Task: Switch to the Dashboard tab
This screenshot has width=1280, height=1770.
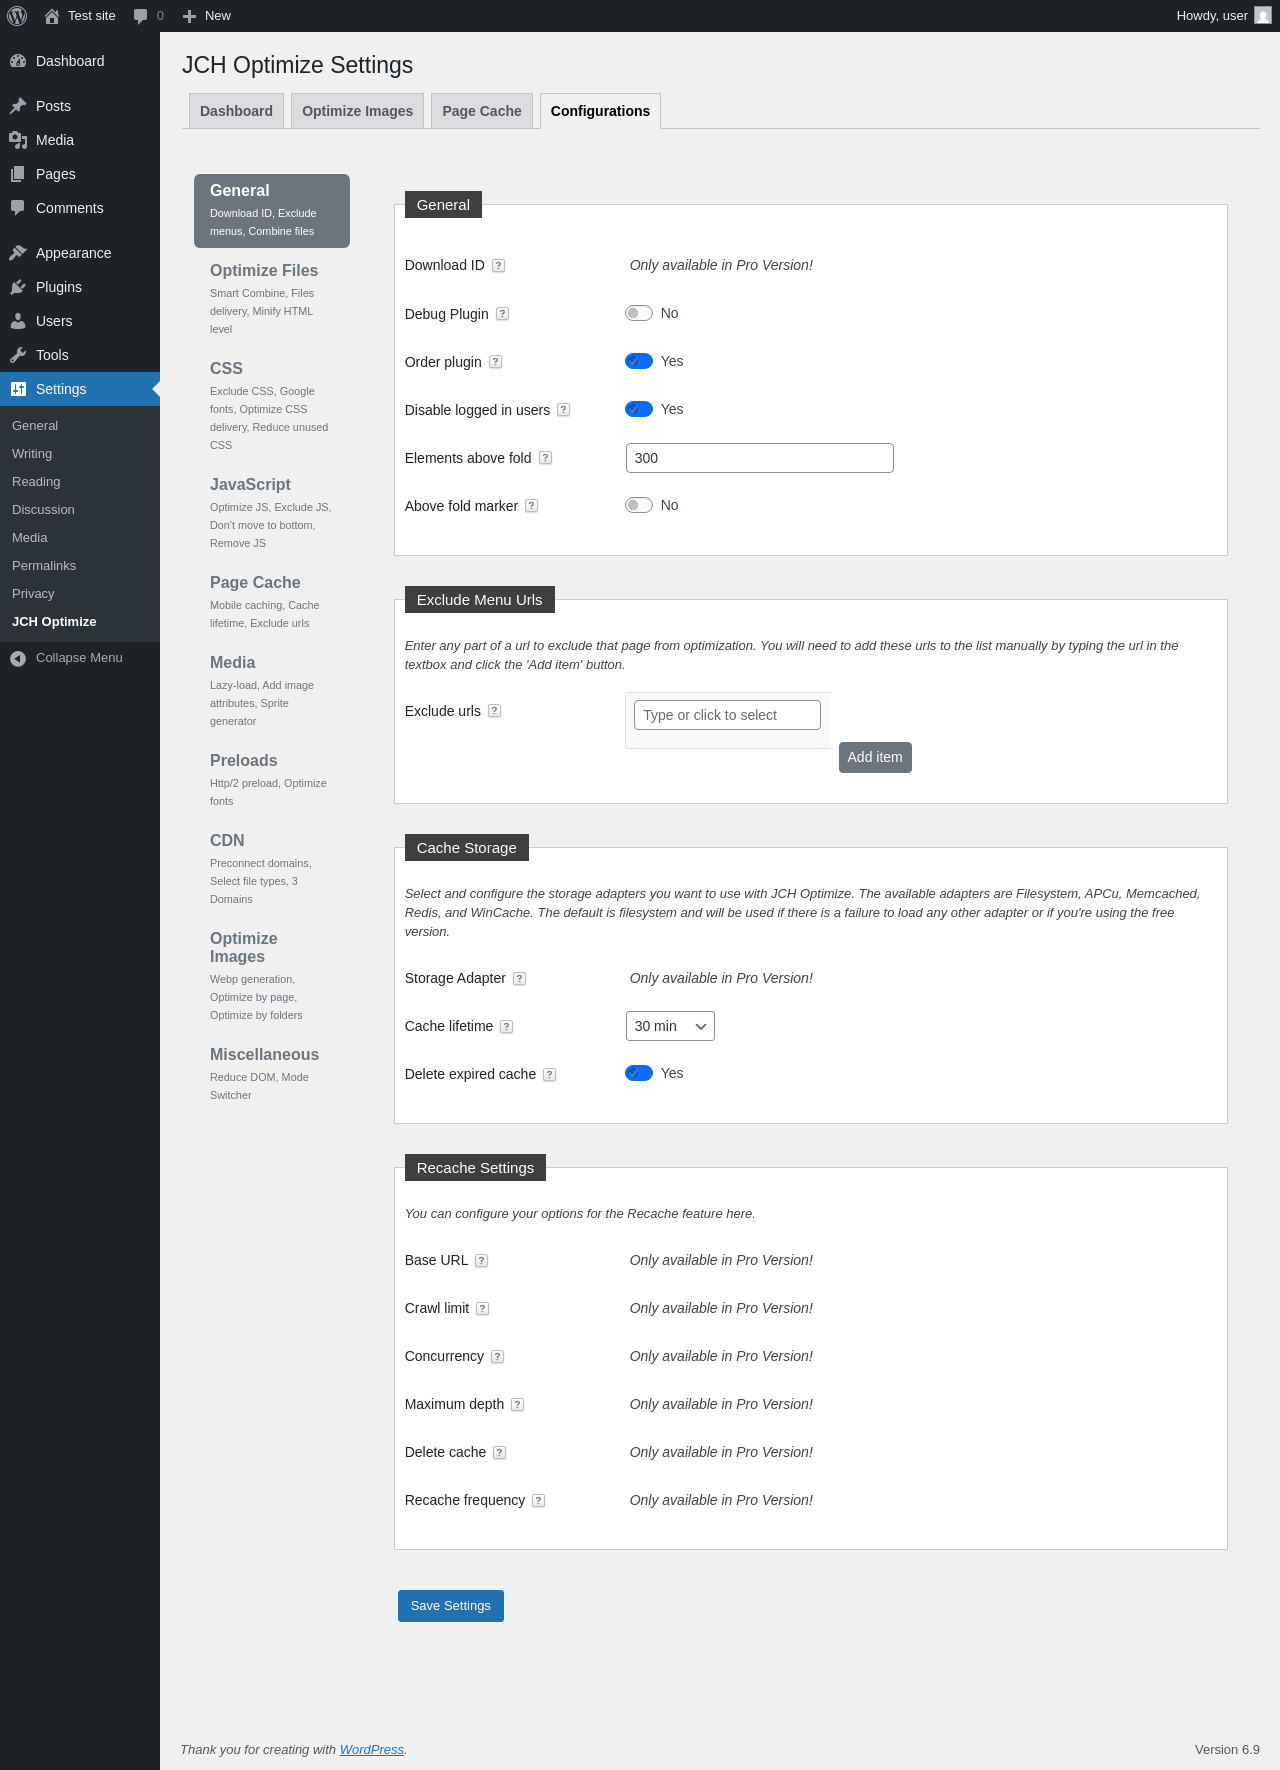Action: coord(236,111)
